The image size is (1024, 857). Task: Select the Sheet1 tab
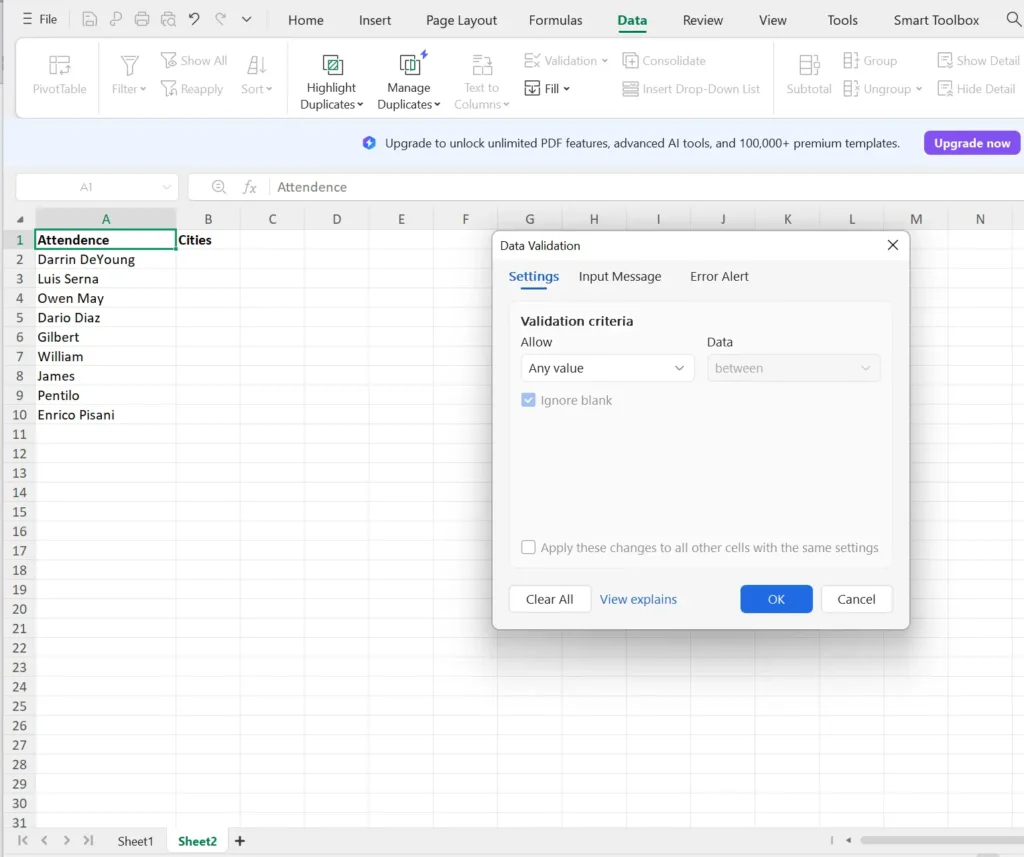(136, 841)
